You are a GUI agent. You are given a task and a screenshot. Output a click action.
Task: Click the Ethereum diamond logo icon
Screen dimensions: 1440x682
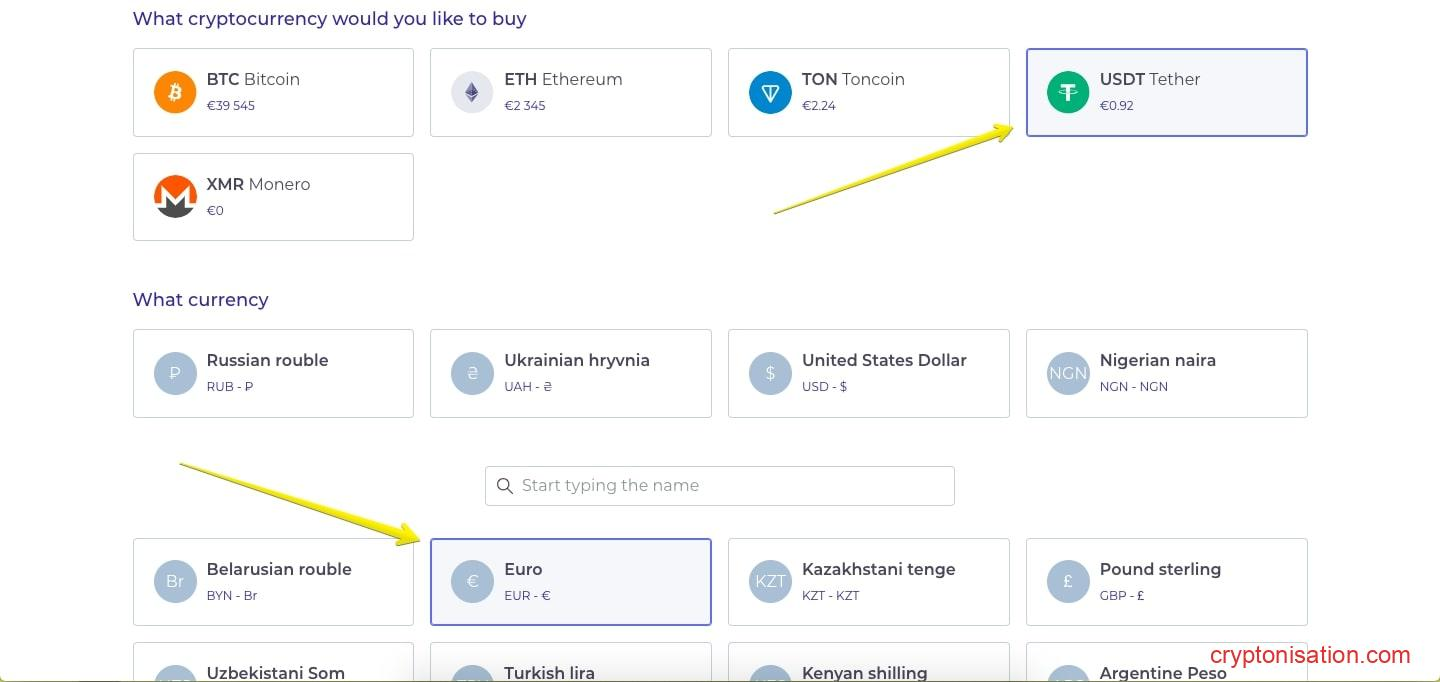(x=472, y=93)
